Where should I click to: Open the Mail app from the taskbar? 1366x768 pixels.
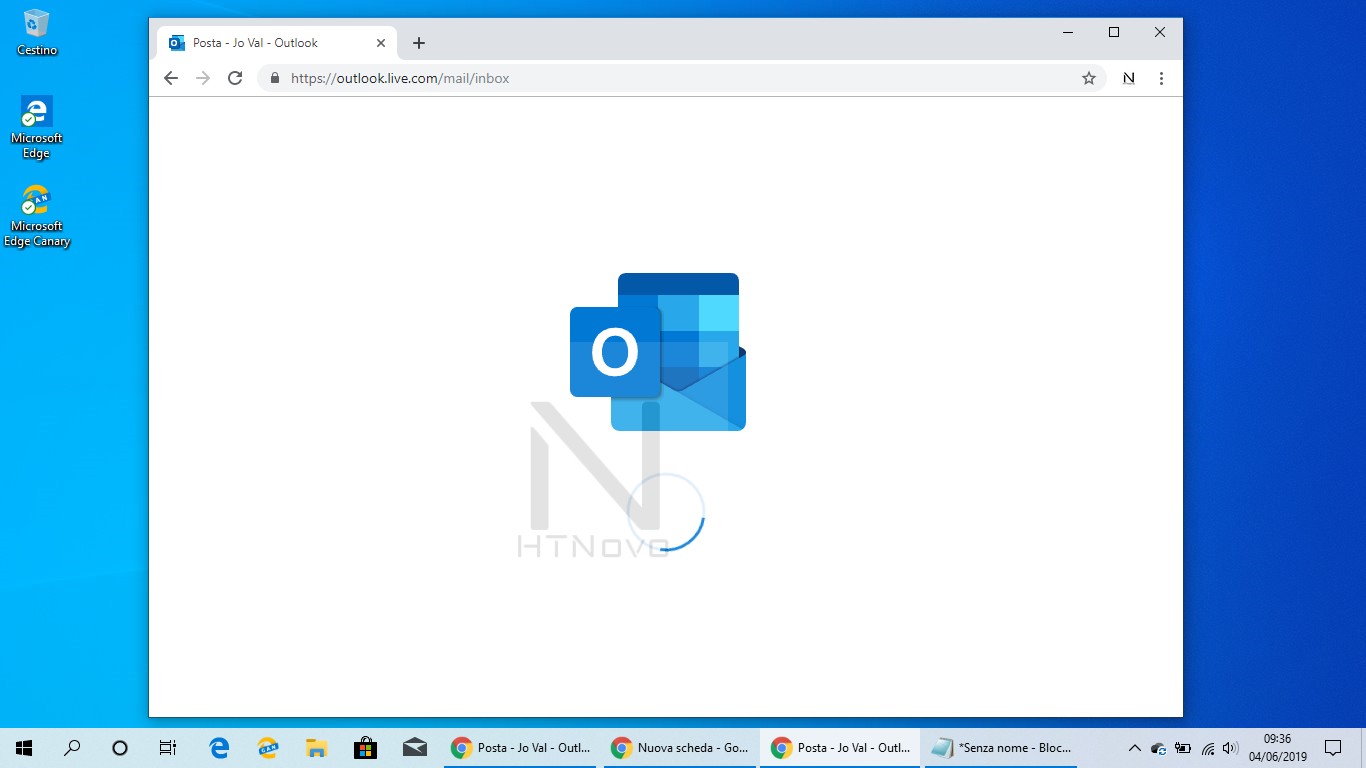click(x=415, y=747)
